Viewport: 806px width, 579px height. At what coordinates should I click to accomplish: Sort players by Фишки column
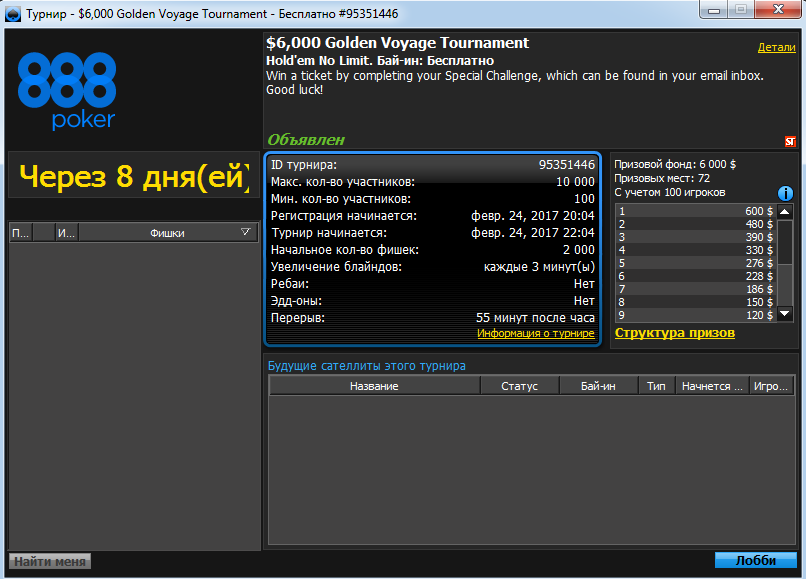pos(168,233)
